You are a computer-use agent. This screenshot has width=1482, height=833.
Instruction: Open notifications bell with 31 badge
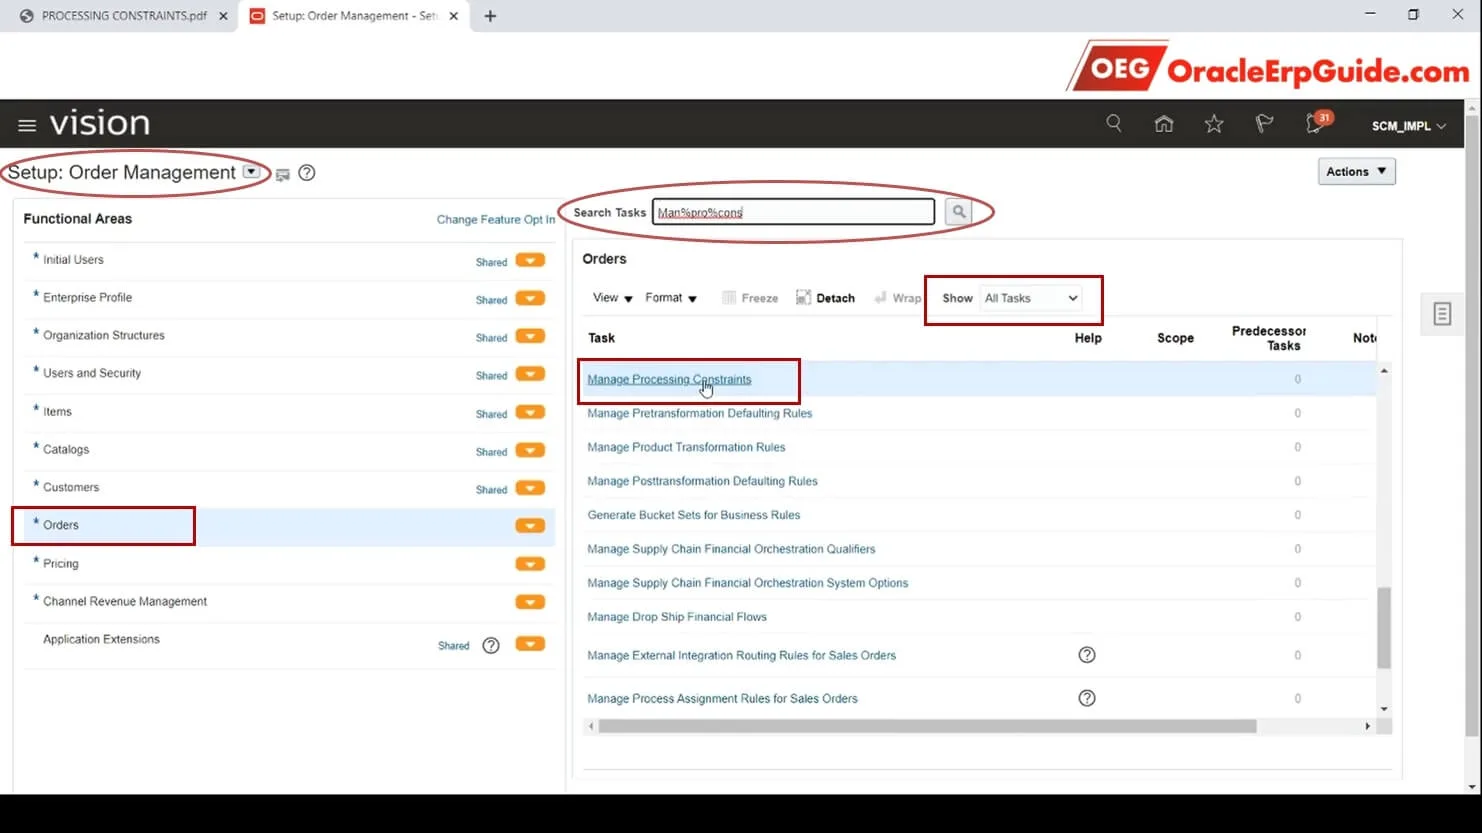click(x=1317, y=123)
